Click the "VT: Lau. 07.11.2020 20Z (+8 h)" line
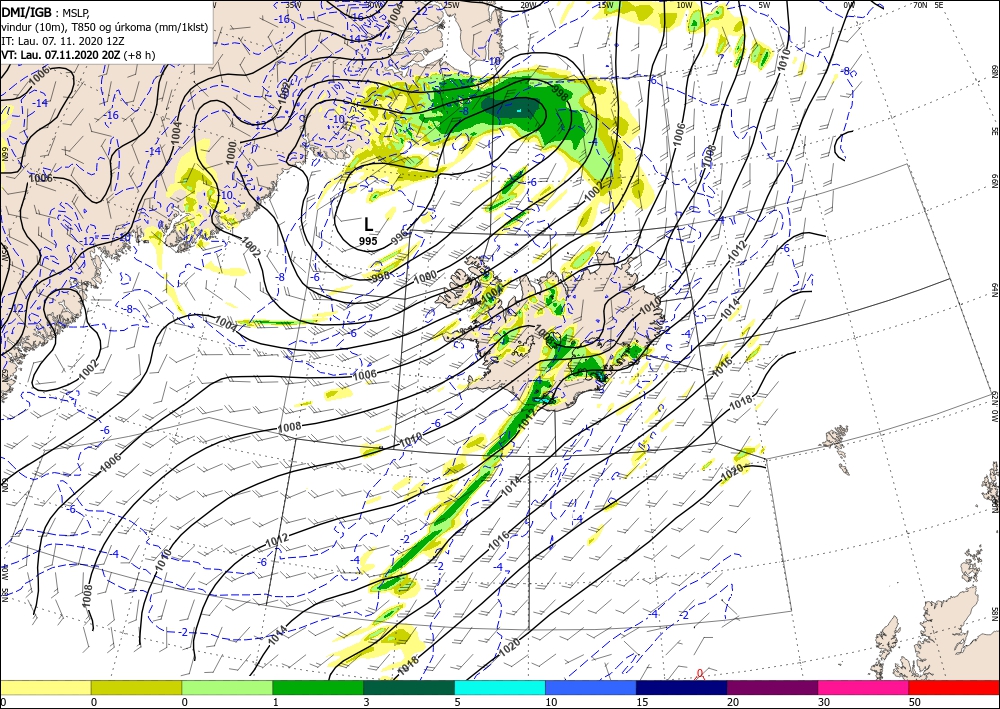 coord(78,55)
